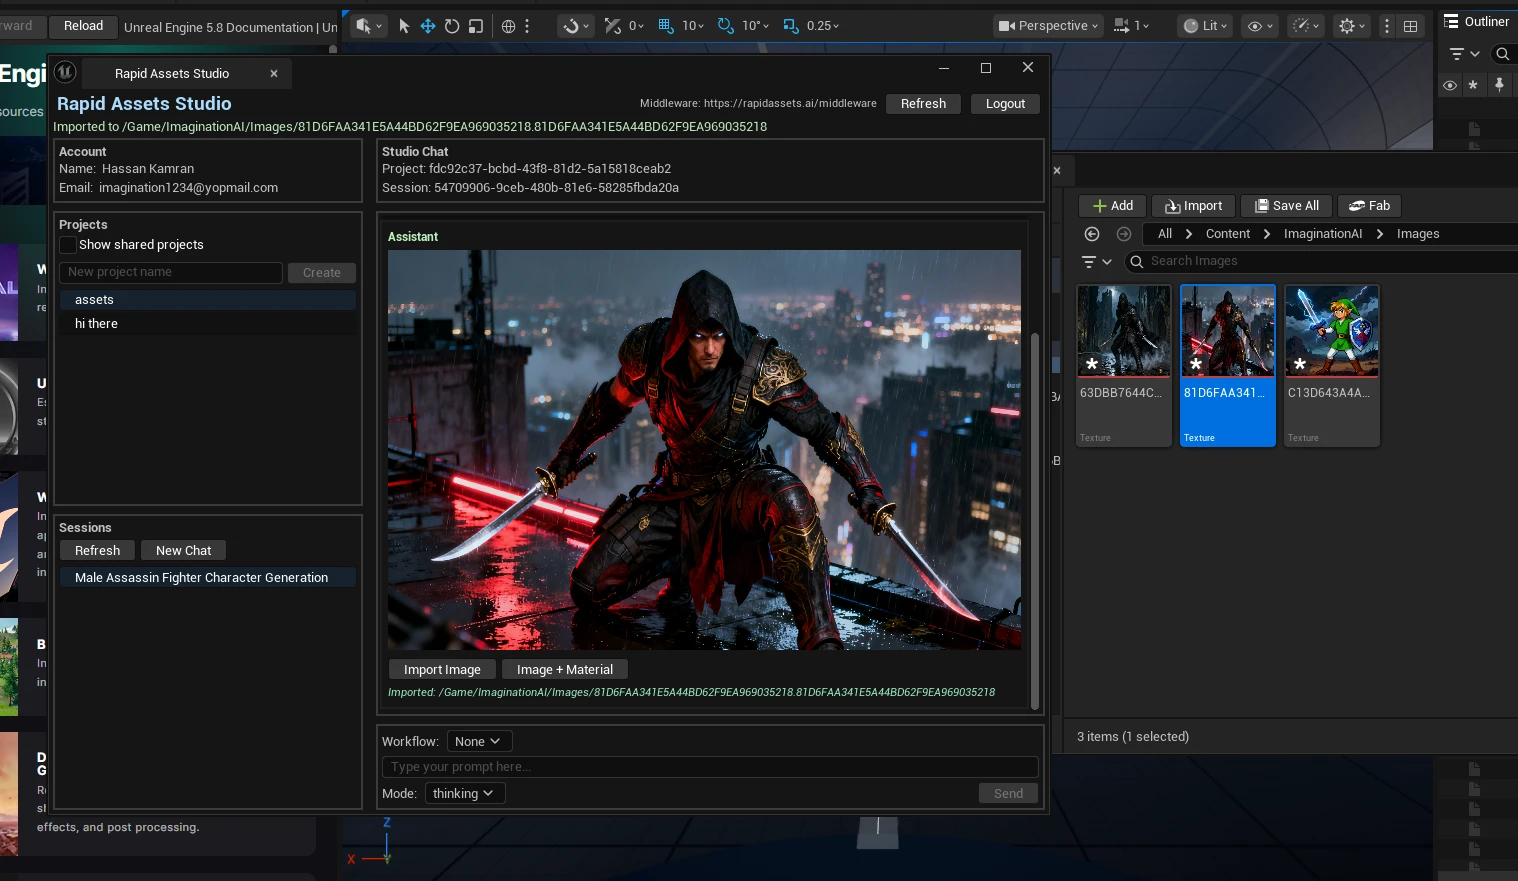Click Refresh under Sessions
The image size is (1518, 881).
point(97,550)
